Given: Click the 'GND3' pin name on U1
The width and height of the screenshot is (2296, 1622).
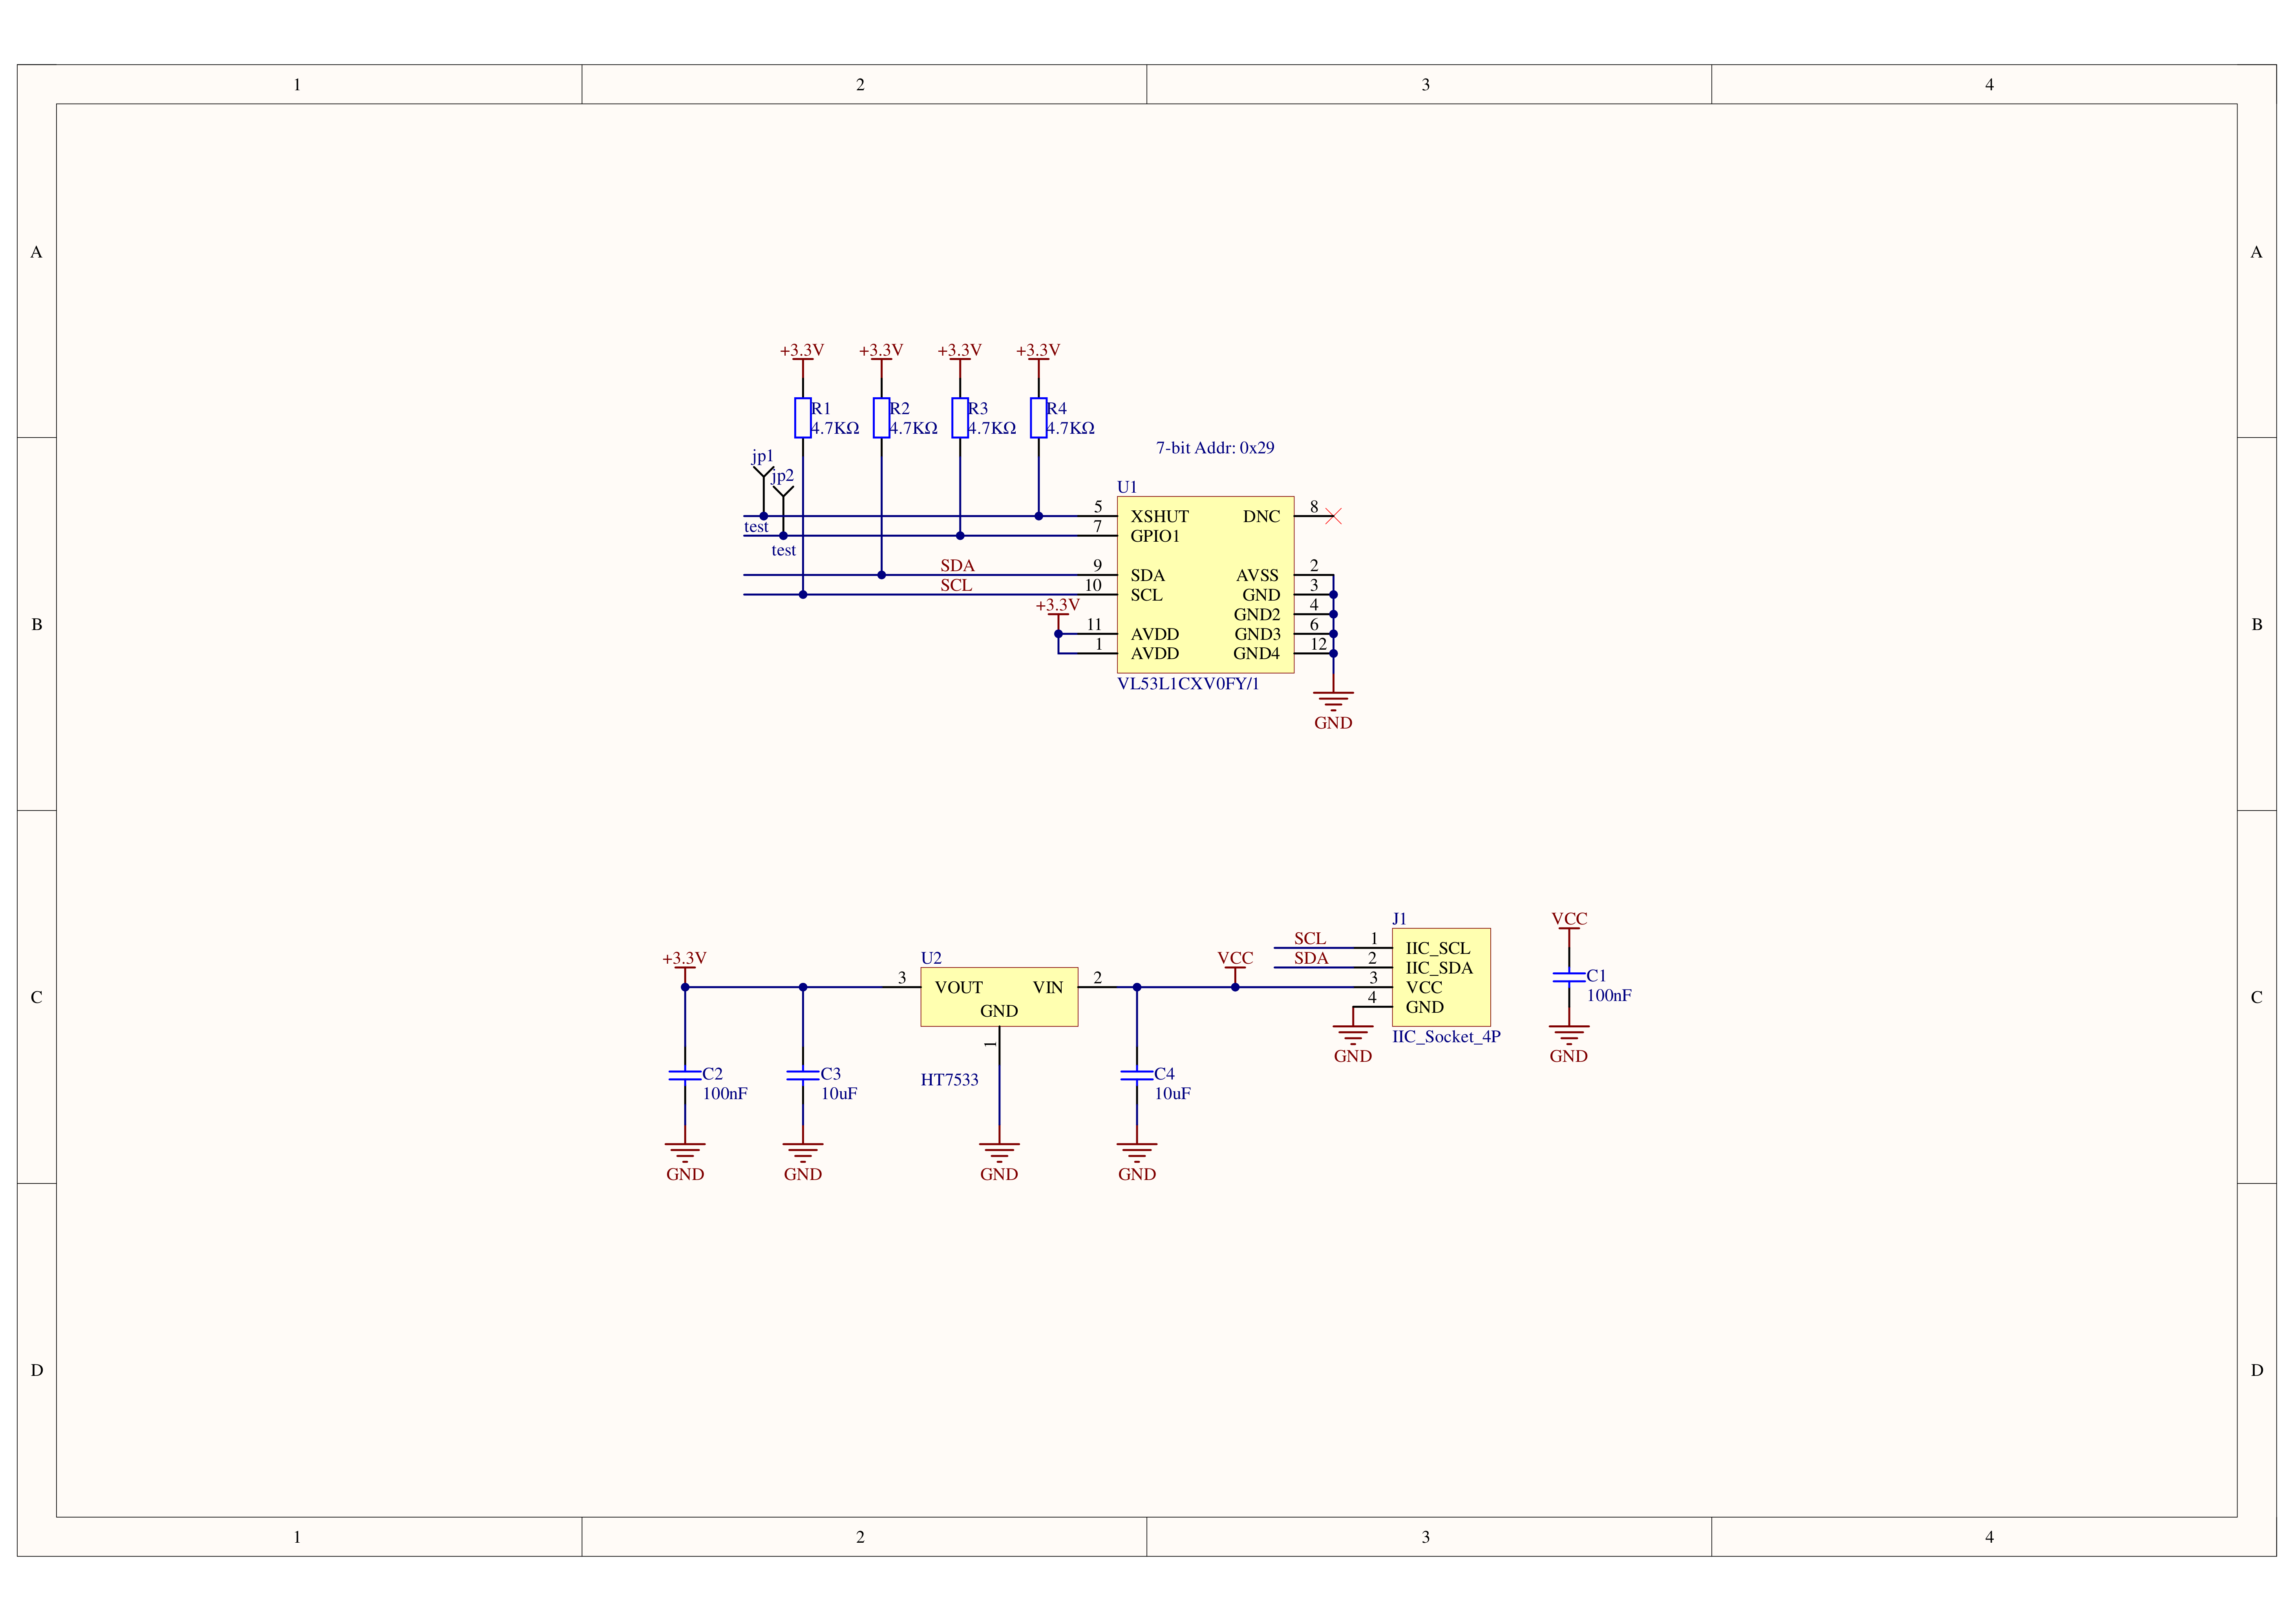Looking at the screenshot, I should 1257,634.
